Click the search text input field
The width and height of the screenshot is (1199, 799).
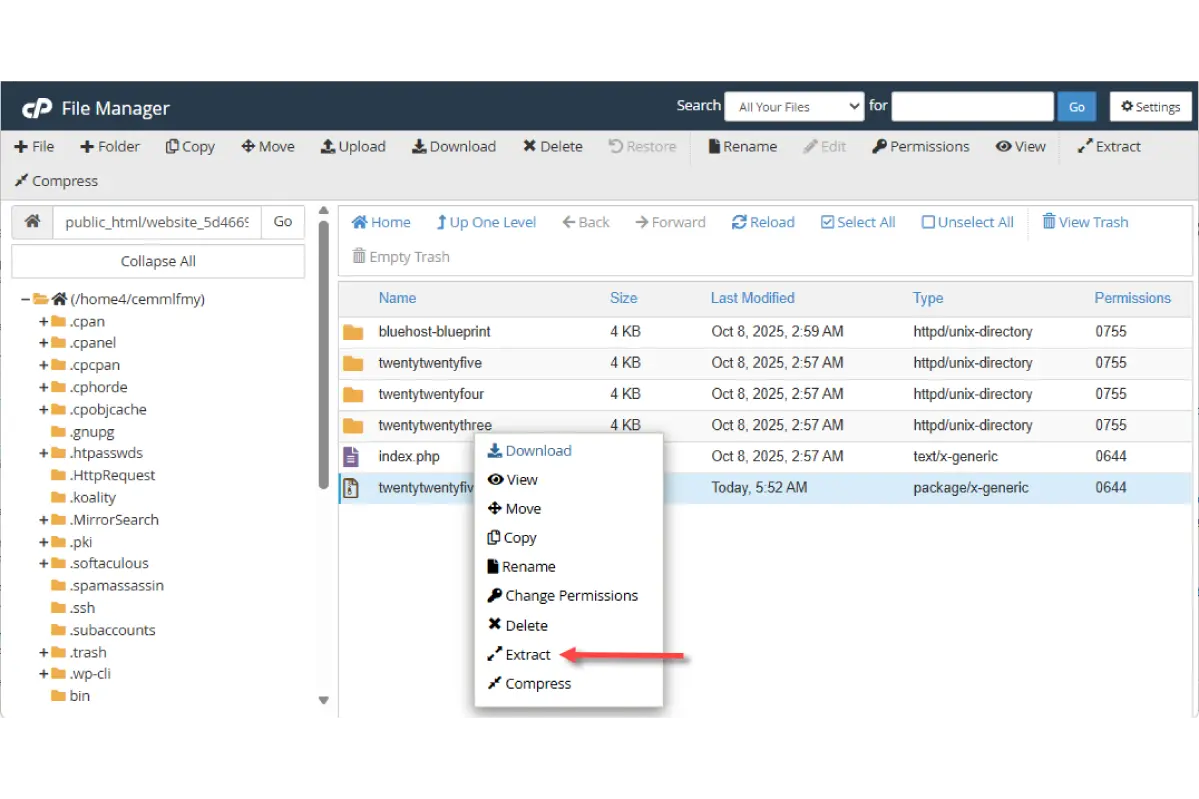[x=972, y=107]
